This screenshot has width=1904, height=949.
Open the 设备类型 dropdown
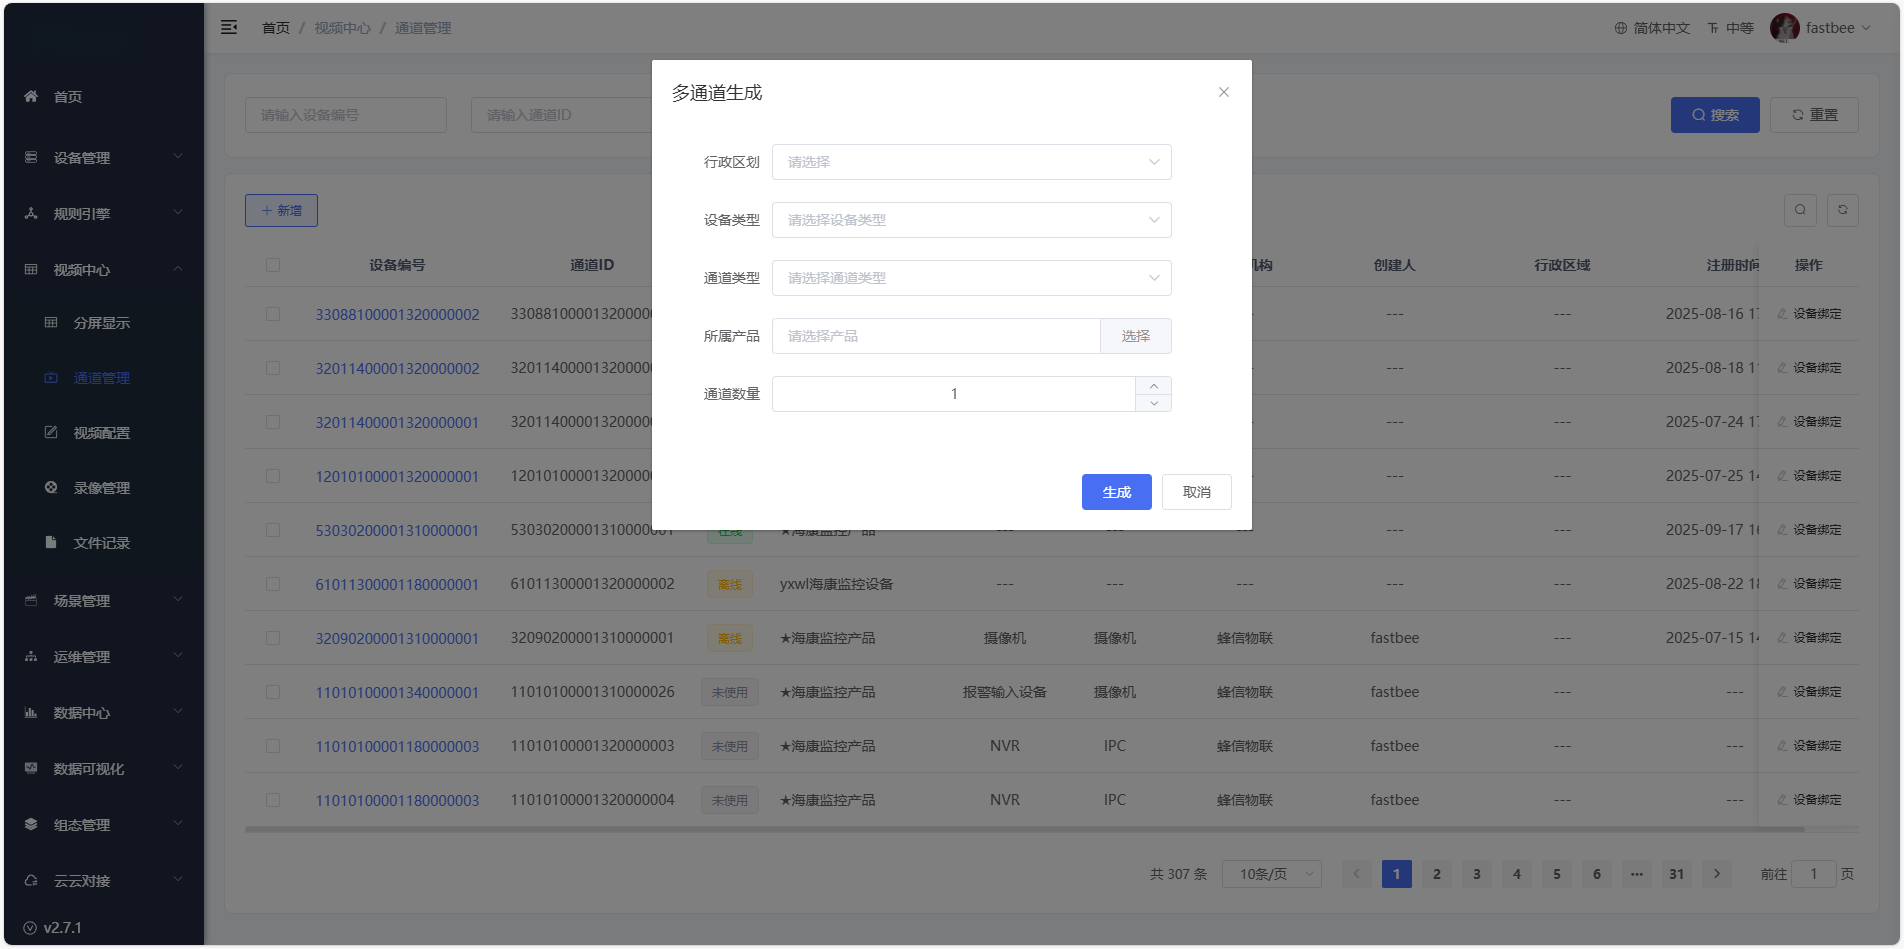(x=971, y=220)
